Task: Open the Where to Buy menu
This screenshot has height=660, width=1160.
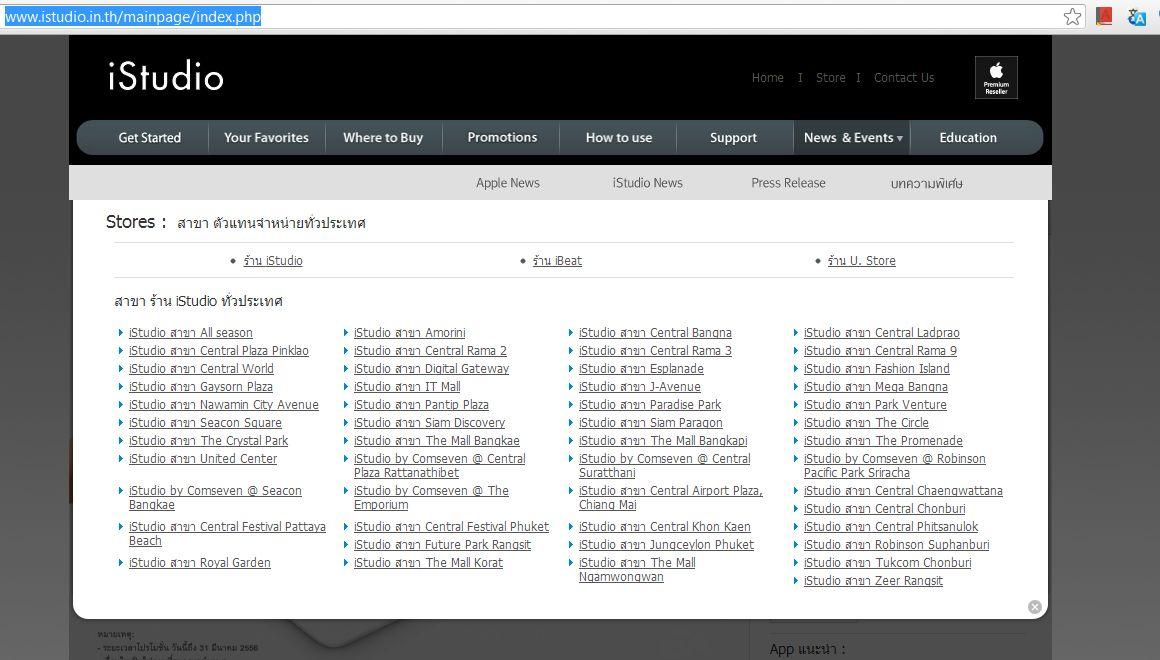Action: tap(383, 138)
